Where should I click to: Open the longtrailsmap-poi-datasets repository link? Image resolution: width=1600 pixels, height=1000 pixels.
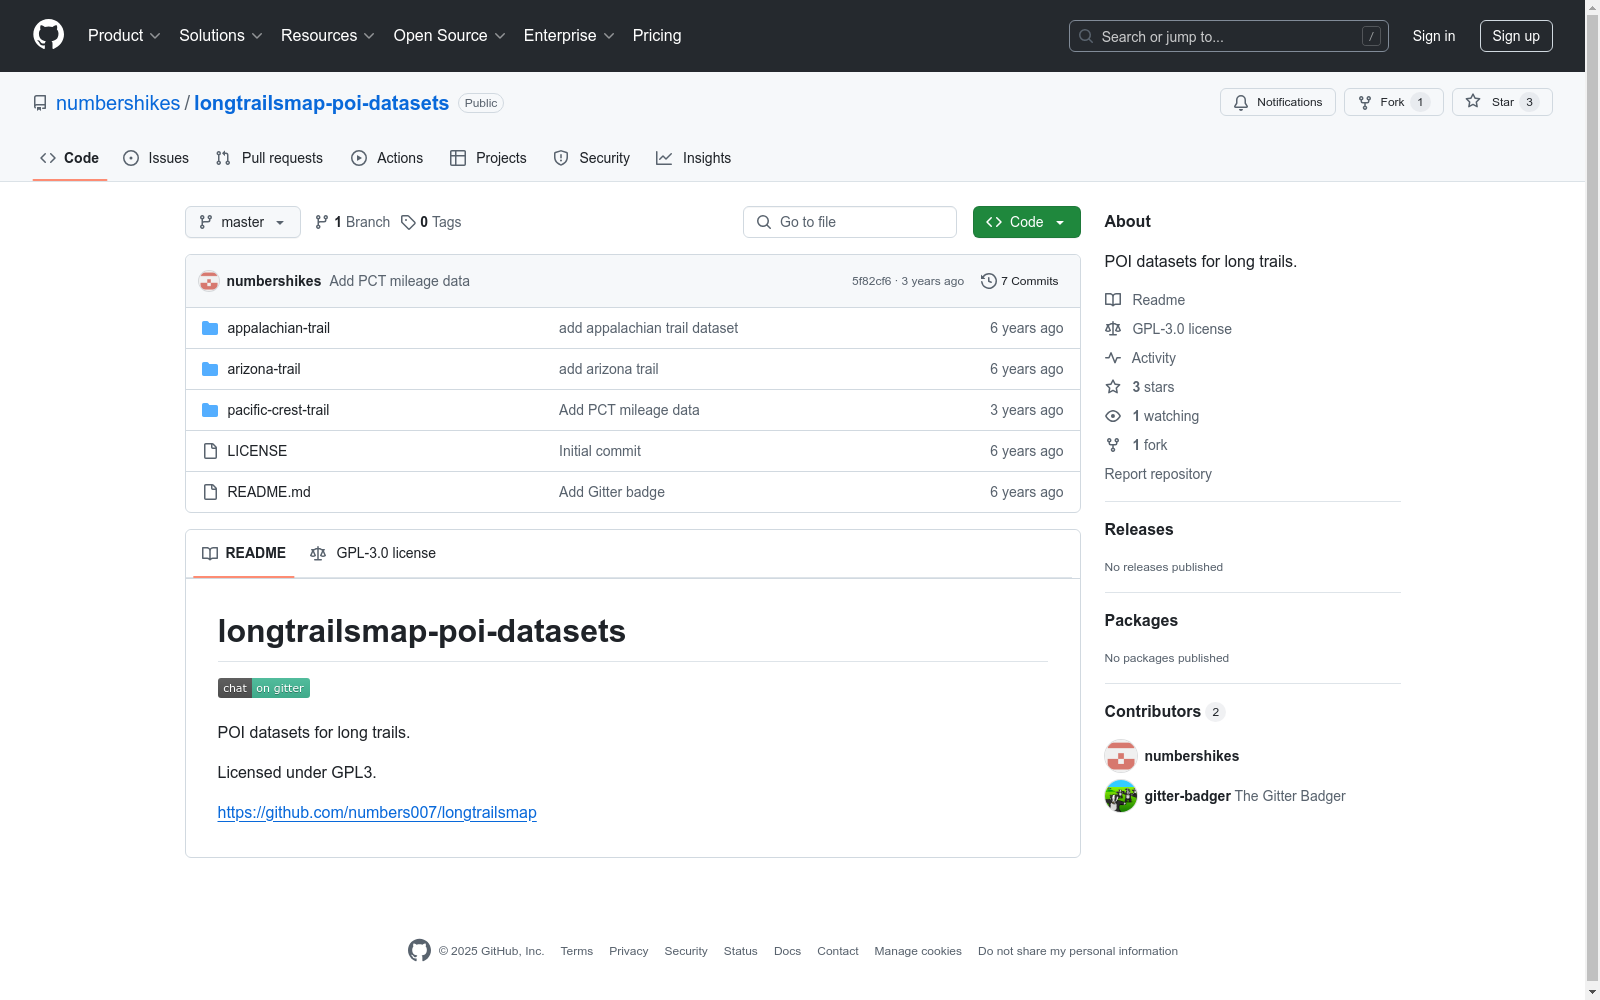[321, 103]
